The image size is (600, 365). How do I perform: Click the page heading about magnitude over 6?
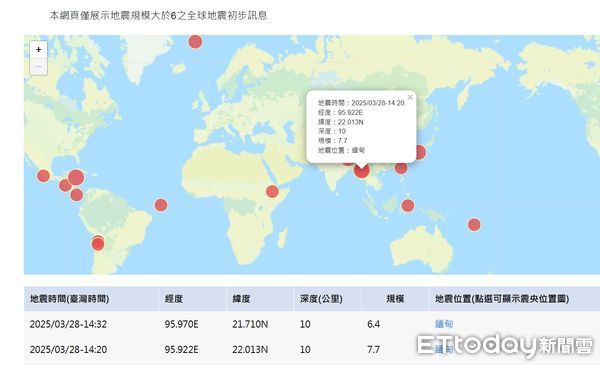pos(158,16)
